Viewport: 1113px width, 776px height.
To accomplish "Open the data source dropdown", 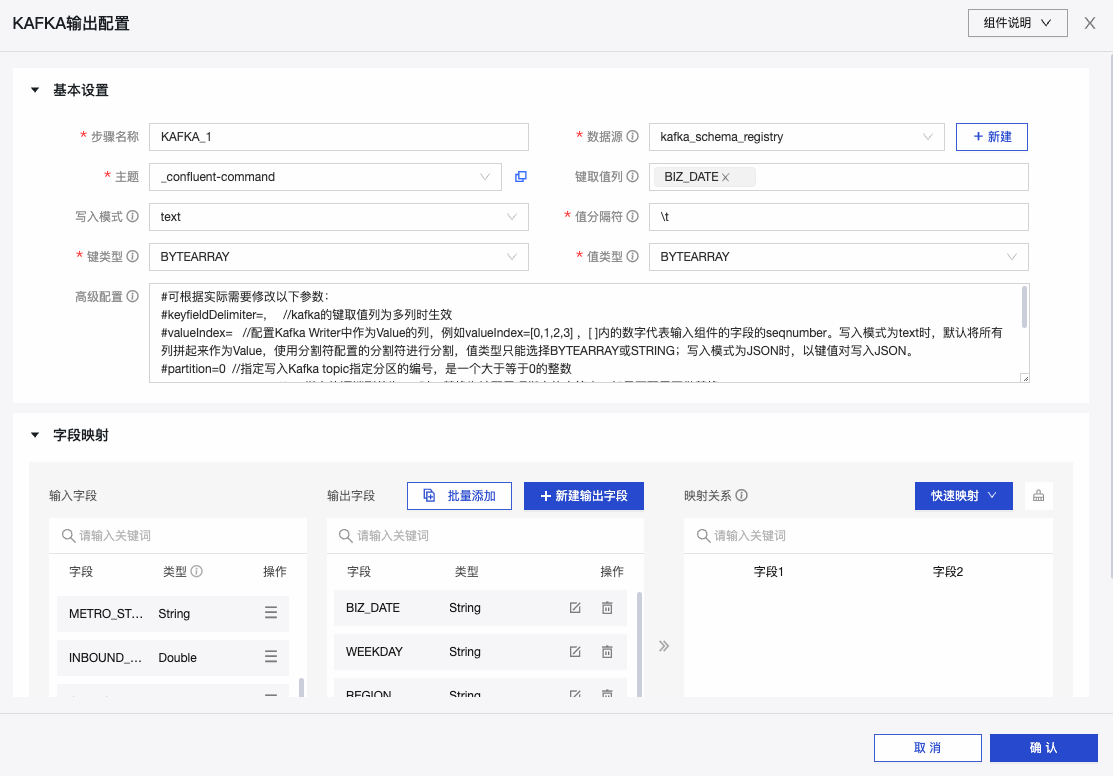I will coord(796,137).
